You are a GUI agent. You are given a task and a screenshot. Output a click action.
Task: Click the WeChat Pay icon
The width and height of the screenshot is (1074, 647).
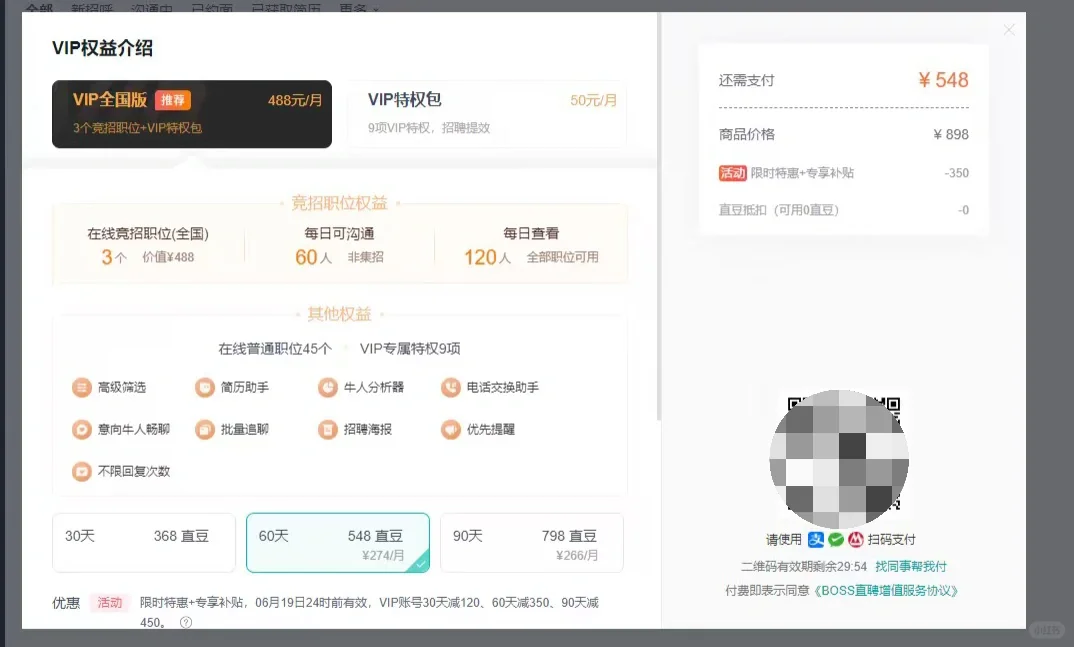point(836,540)
